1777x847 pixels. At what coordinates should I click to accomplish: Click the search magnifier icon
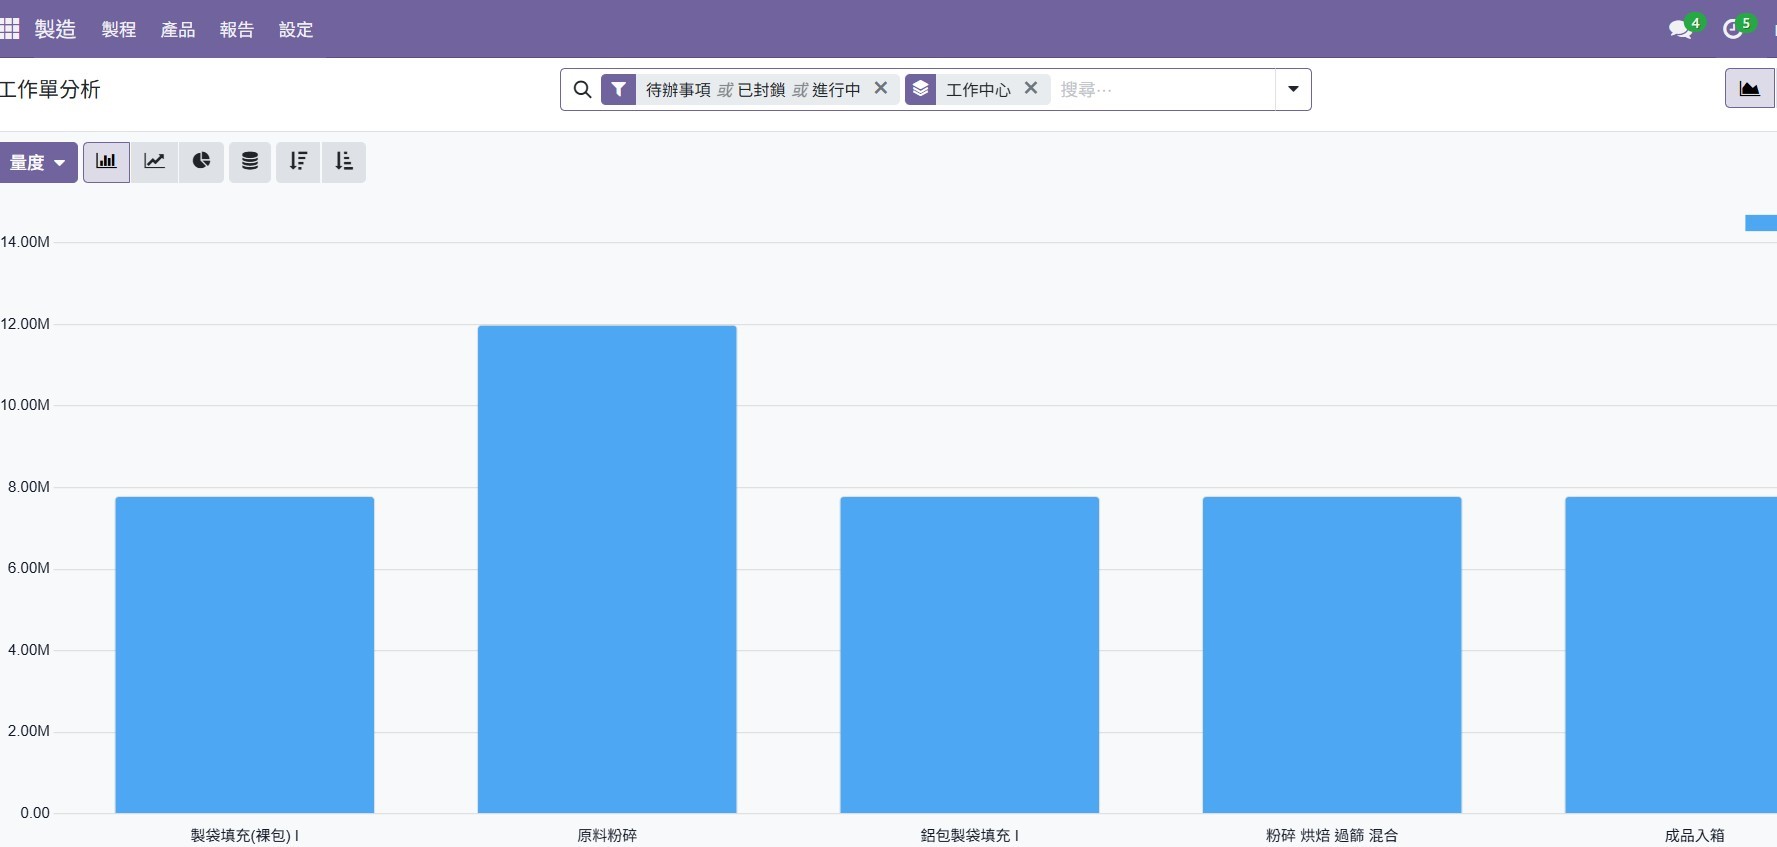pyautogui.click(x=582, y=90)
